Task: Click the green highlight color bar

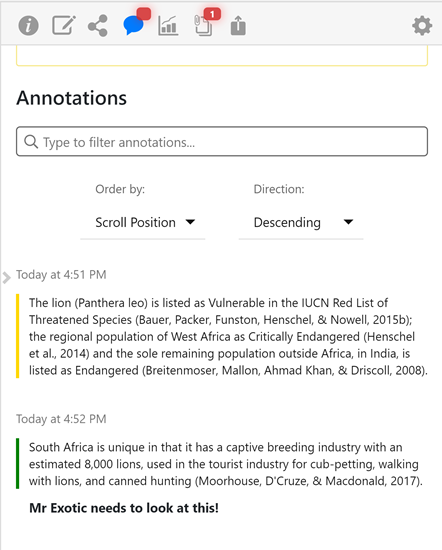Action: coord(18,463)
